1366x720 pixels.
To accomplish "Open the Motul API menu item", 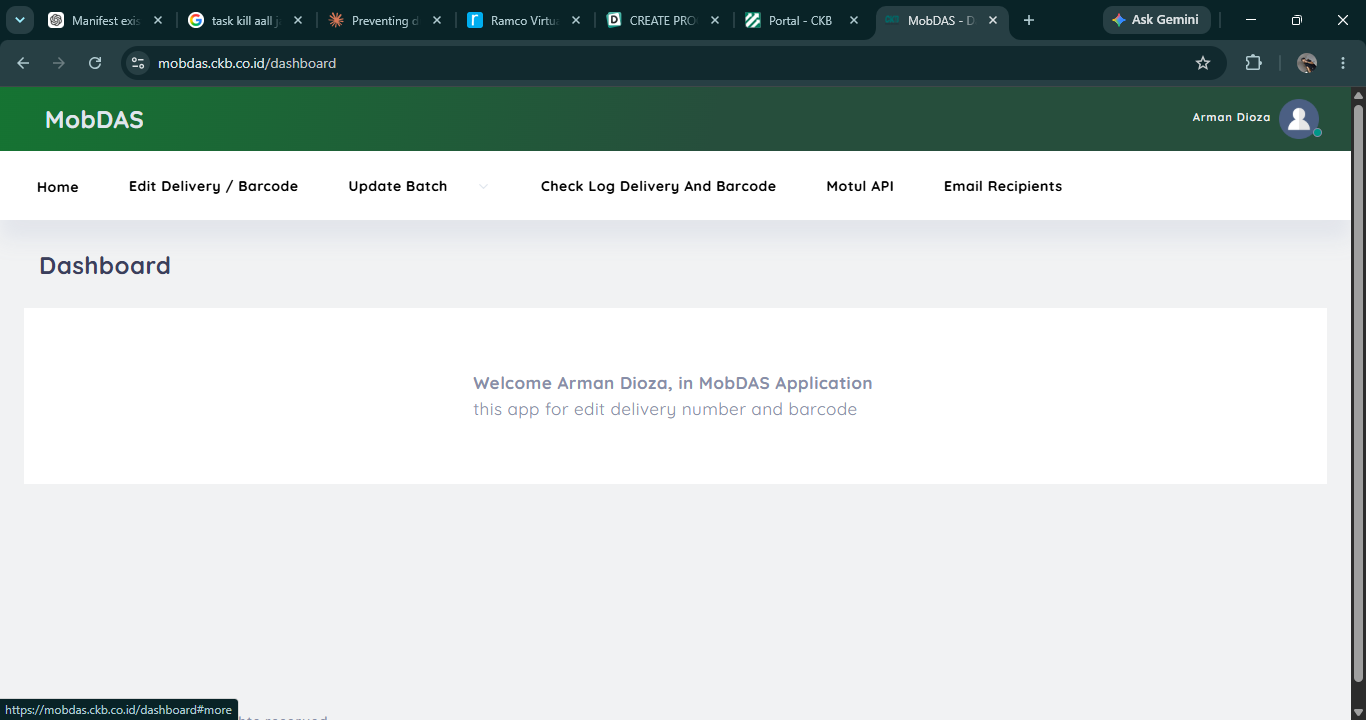I will (x=860, y=186).
